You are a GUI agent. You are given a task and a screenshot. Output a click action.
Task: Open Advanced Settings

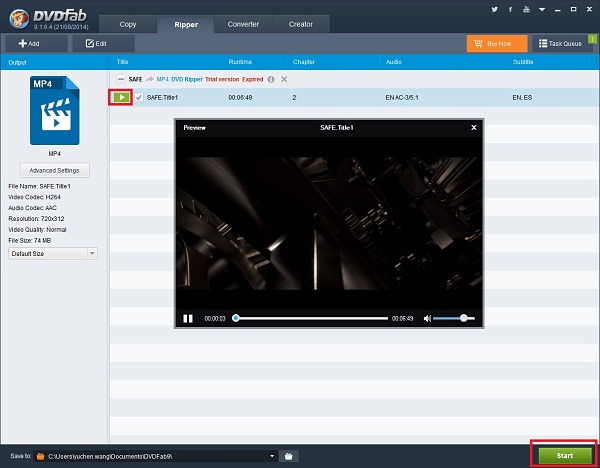point(54,170)
